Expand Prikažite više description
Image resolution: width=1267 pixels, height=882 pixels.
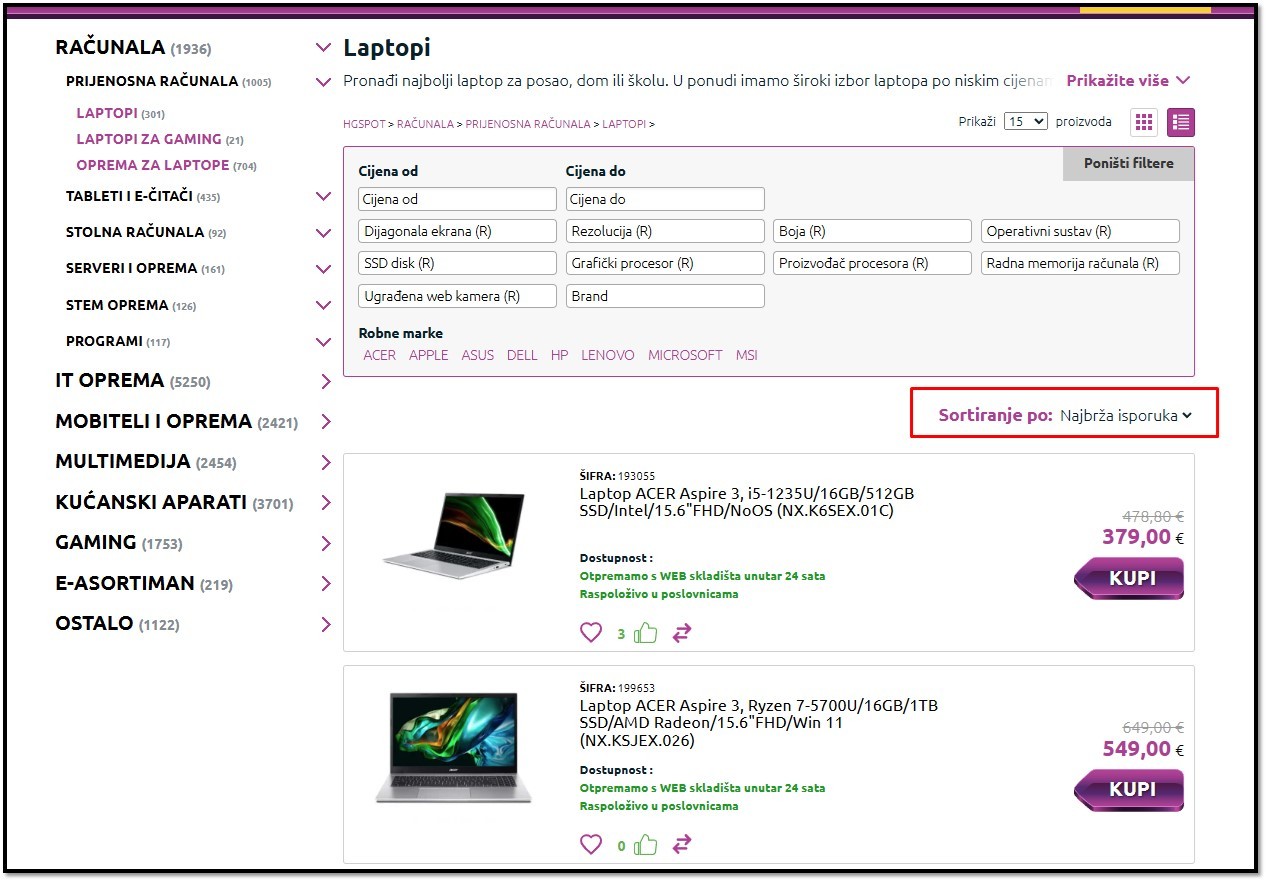[1128, 80]
